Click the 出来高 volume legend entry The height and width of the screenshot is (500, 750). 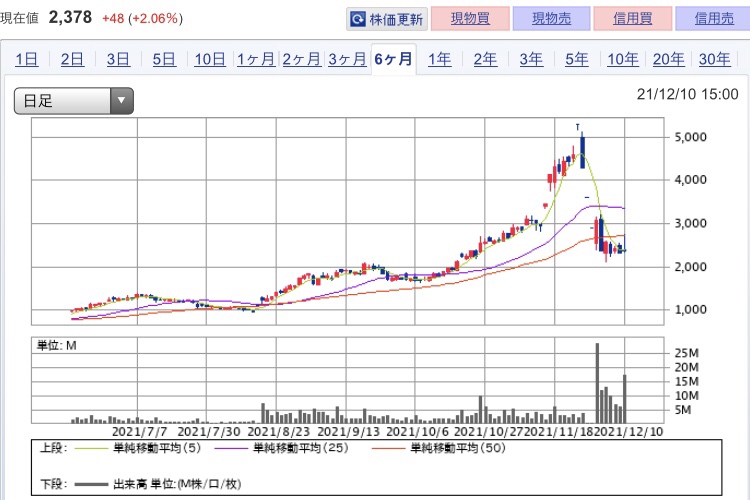click(158, 484)
